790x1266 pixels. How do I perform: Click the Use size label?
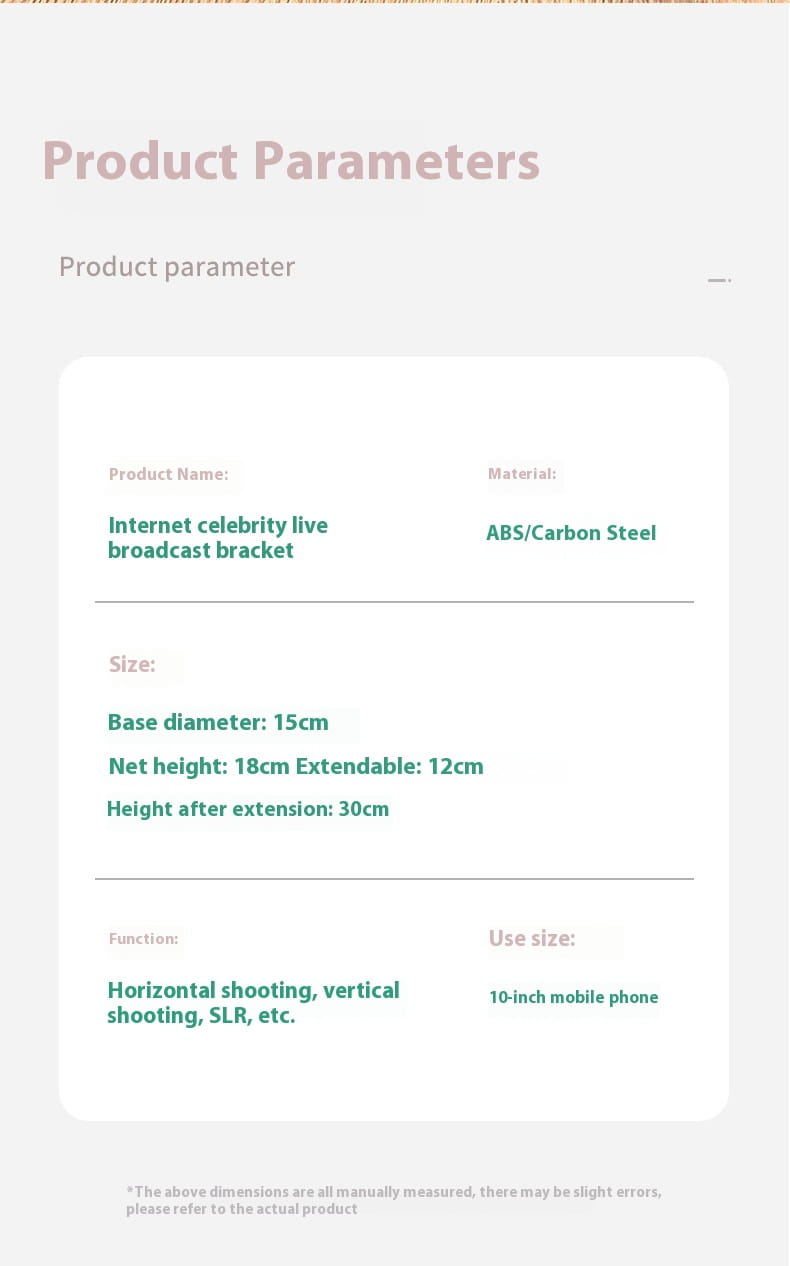[531, 939]
